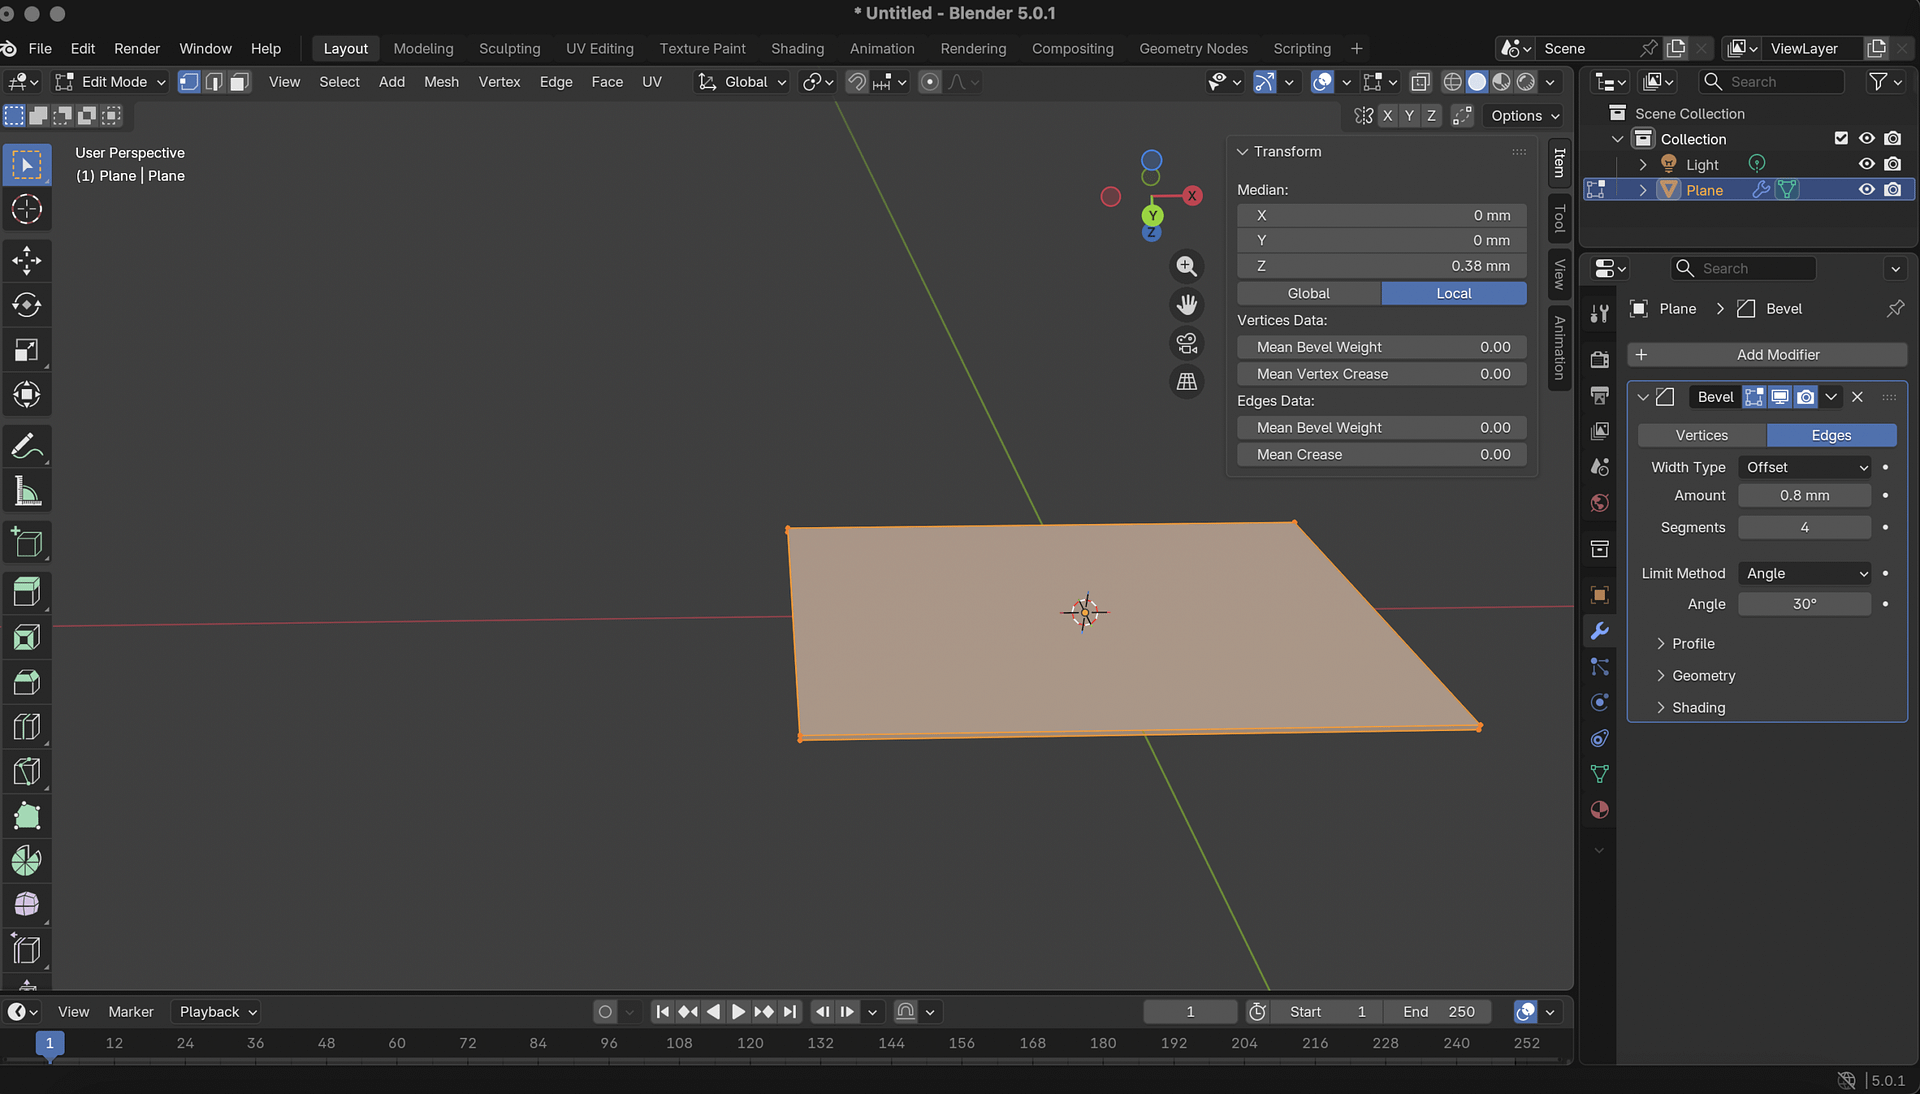Open the Modifiers wrench properties tab
This screenshot has width=1920, height=1094.
click(1599, 631)
